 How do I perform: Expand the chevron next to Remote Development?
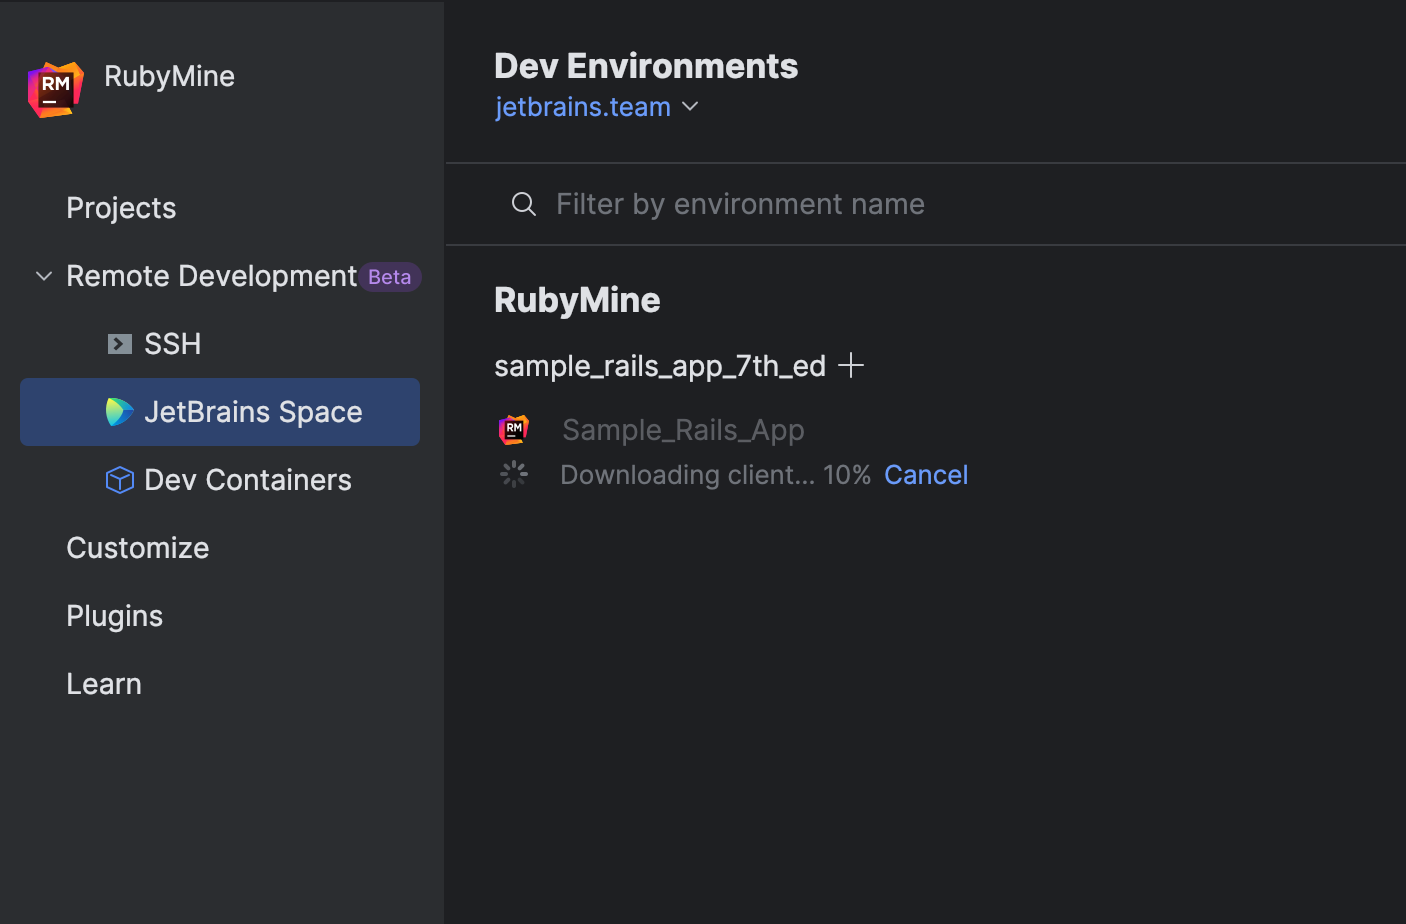tap(43, 276)
